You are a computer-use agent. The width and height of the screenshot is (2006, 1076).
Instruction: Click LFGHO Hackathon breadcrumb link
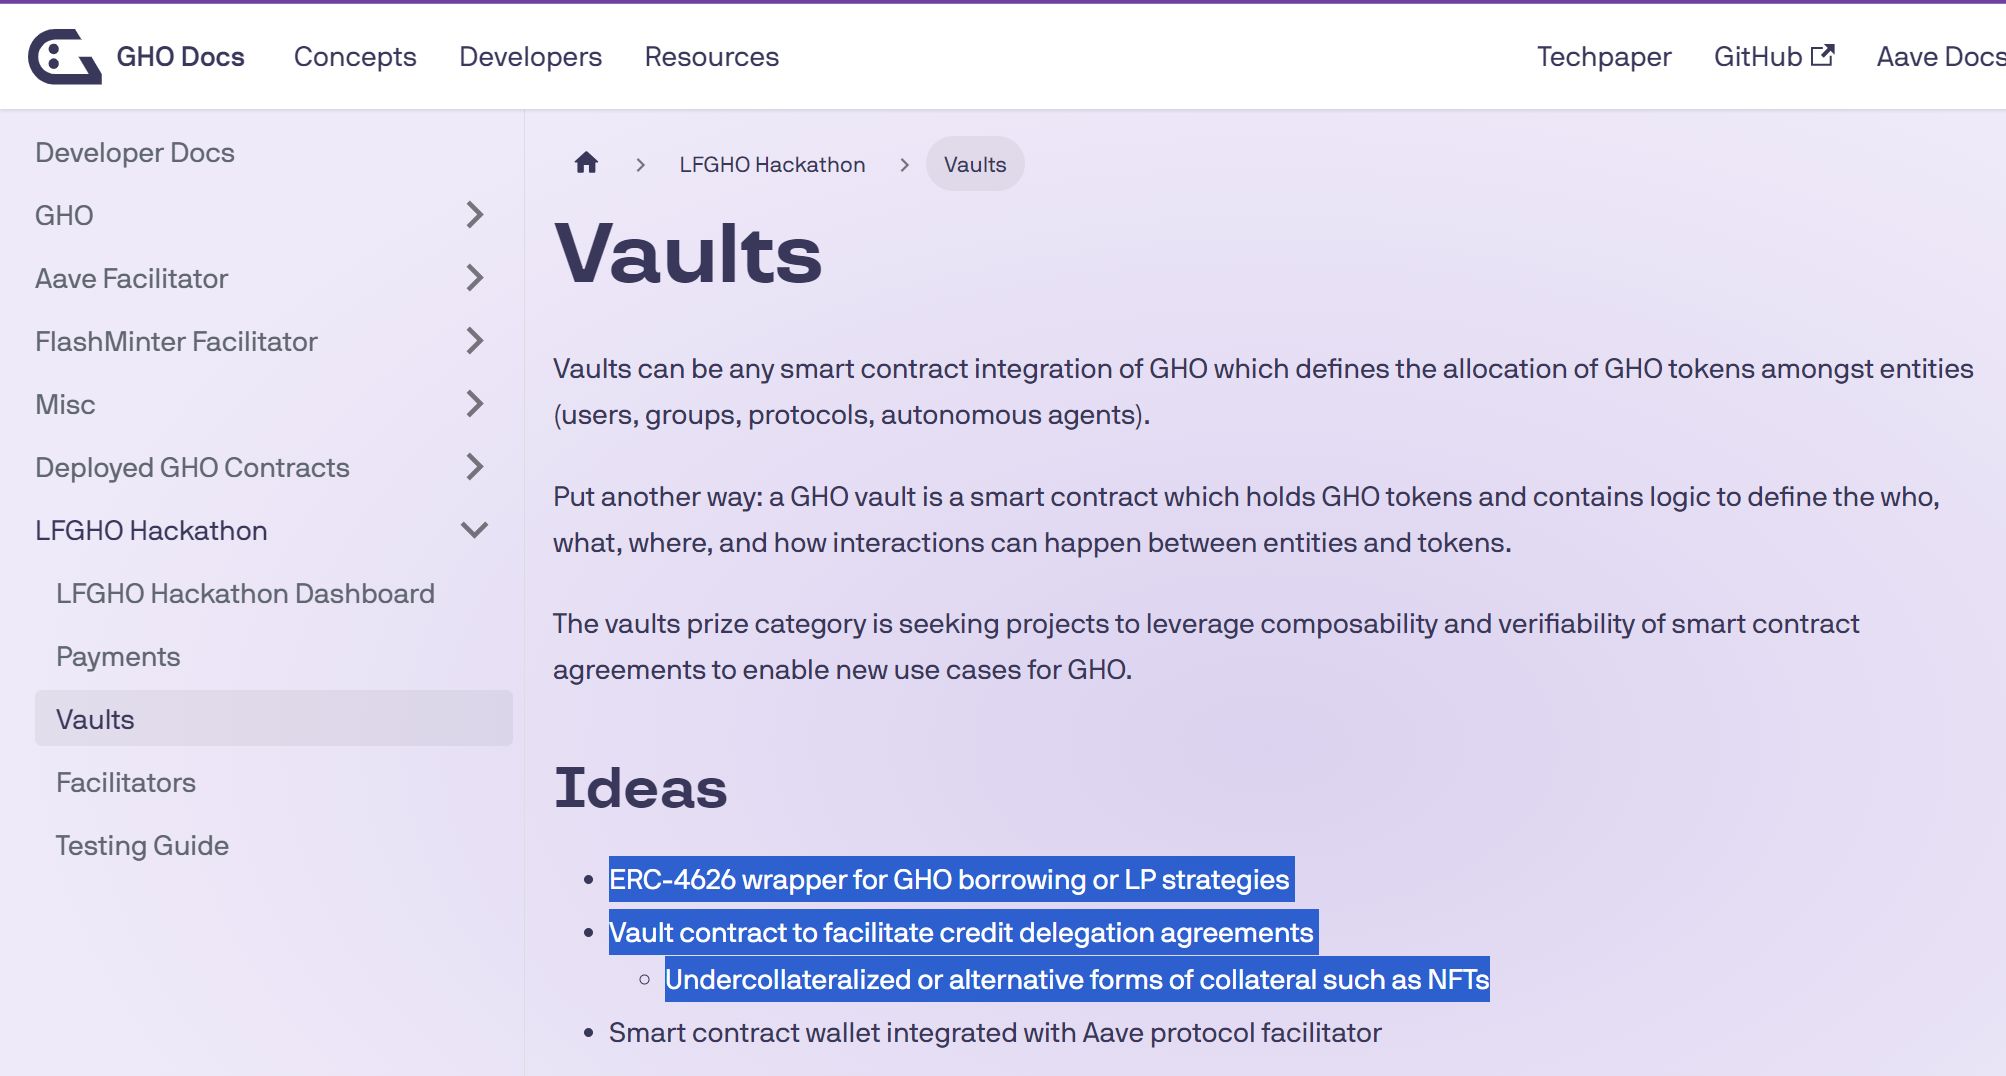coord(772,164)
